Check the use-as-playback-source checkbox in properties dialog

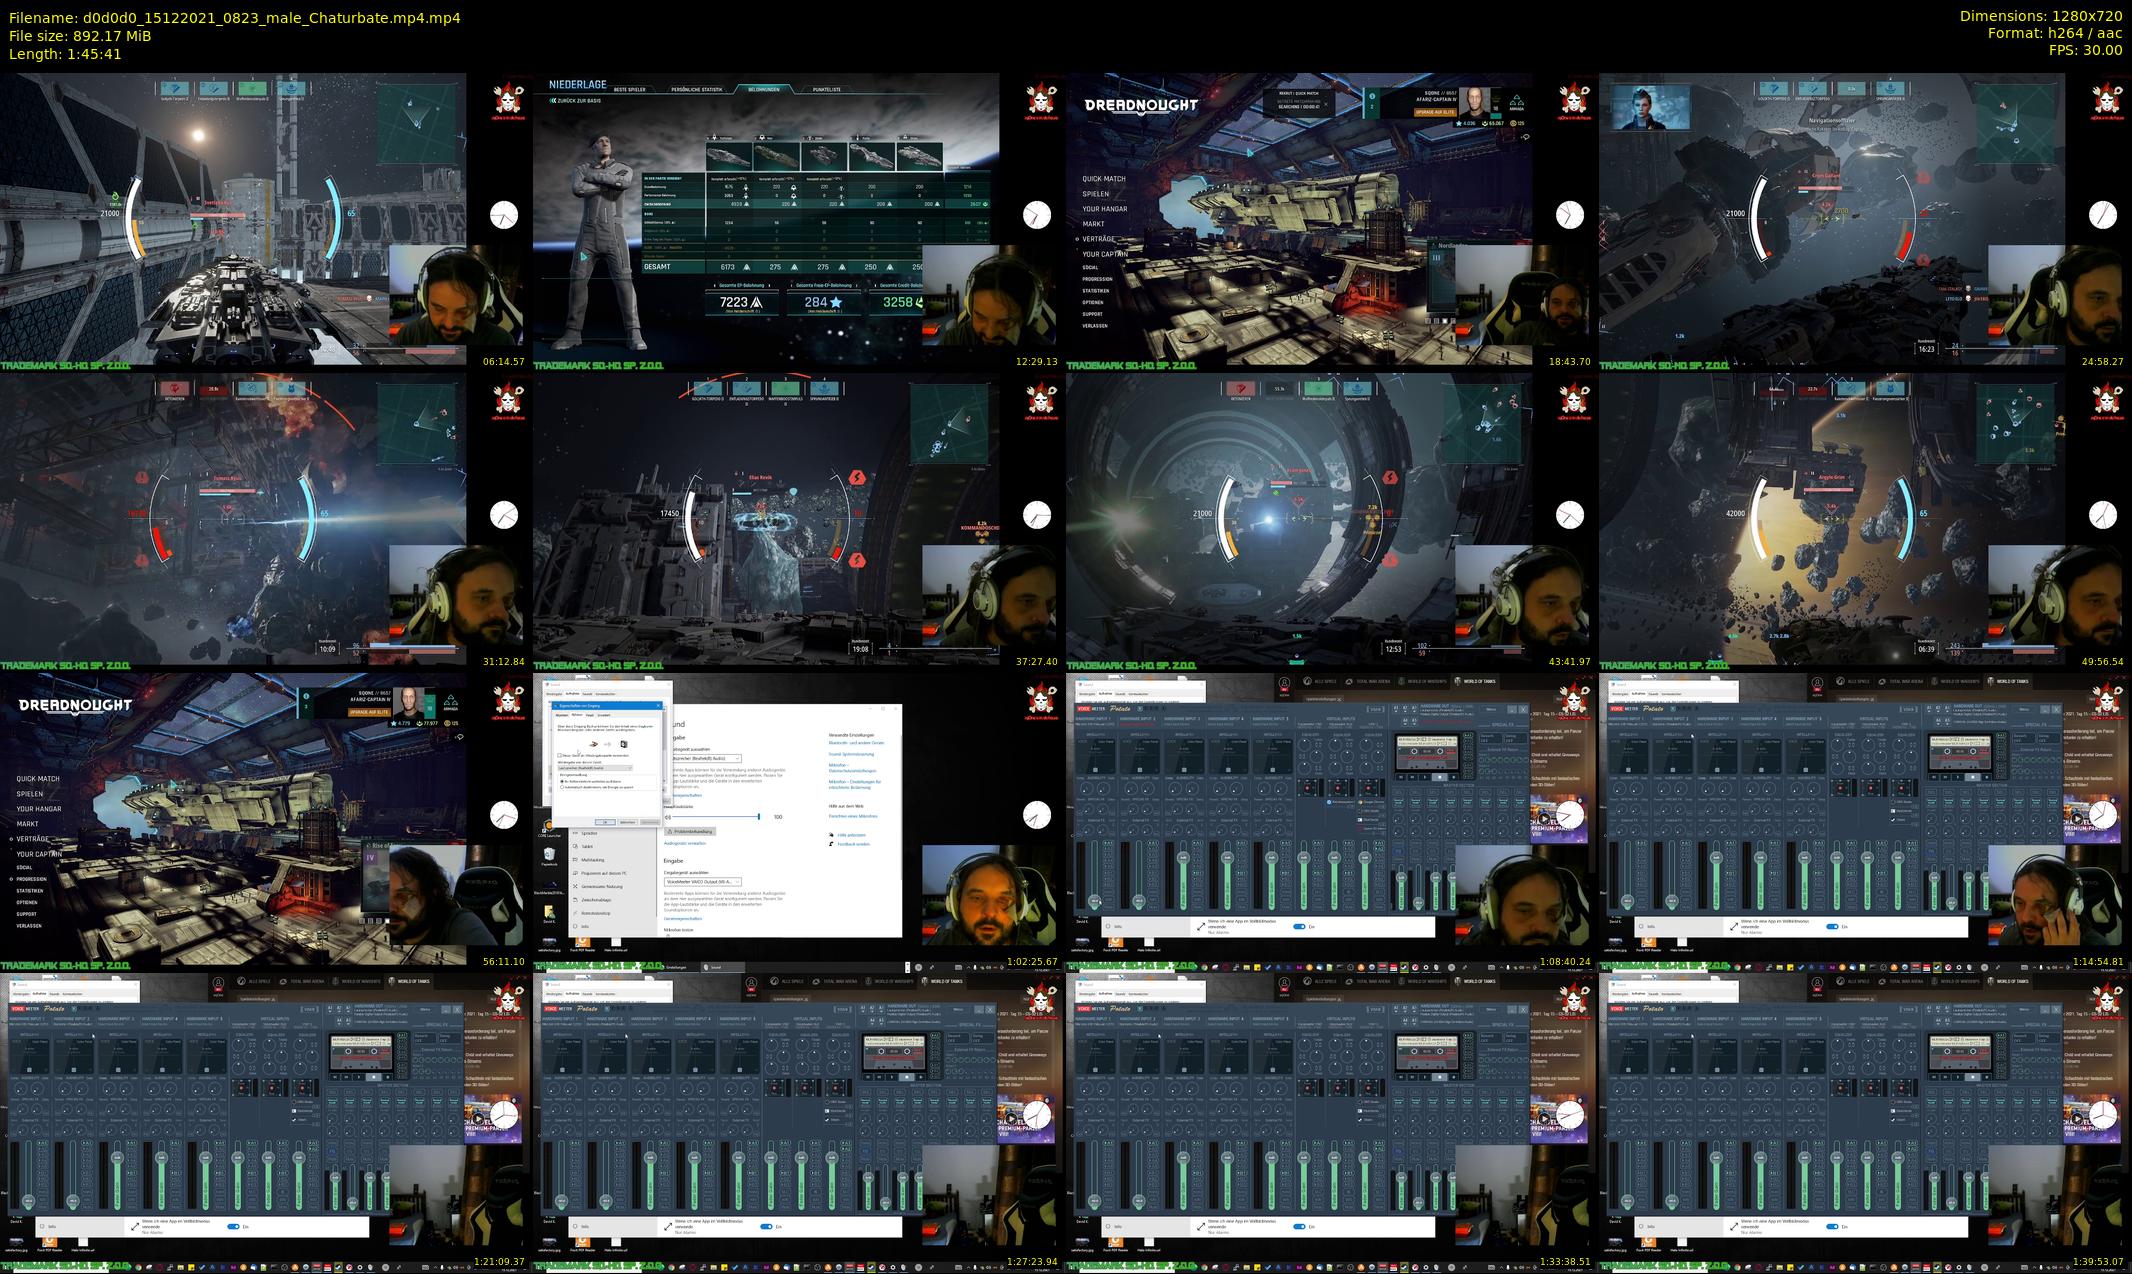pos(559,755)
